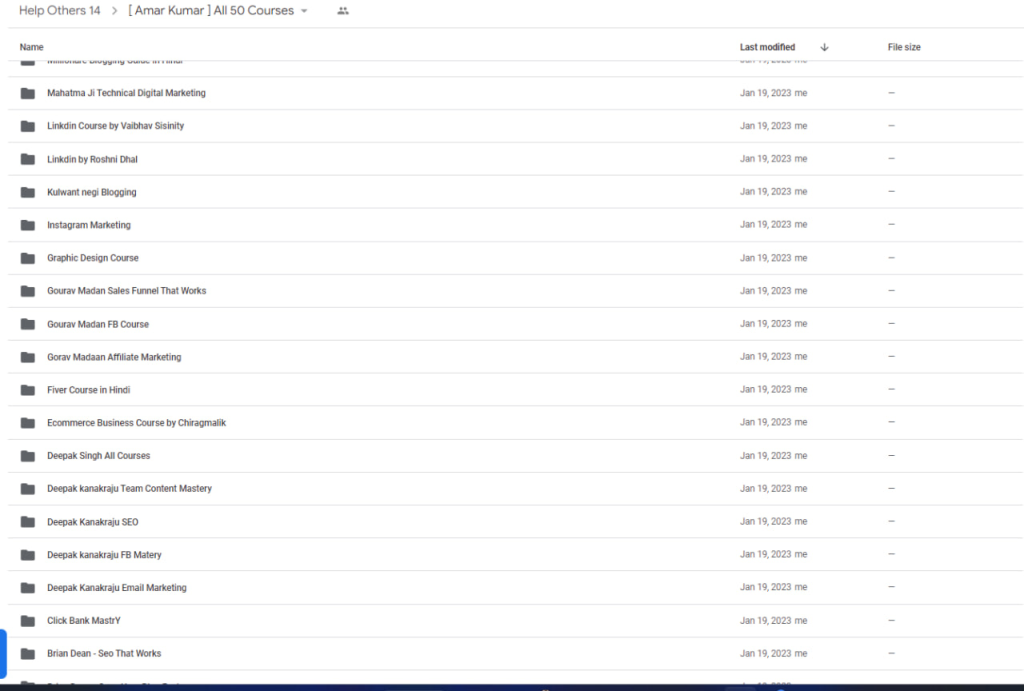This screenshot has width=1024, height=691.
Task: Select Deepak Singh All Courses folder name
Action: coord(99,455)
